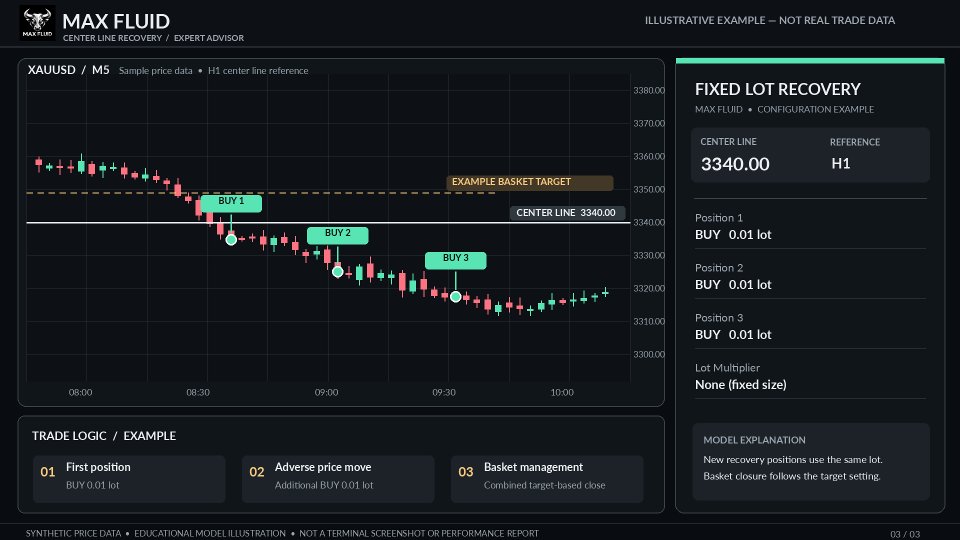Click the 09:30 time axis label
The width and height of the screenshot is (960, 540).
(x=444, y=392)
